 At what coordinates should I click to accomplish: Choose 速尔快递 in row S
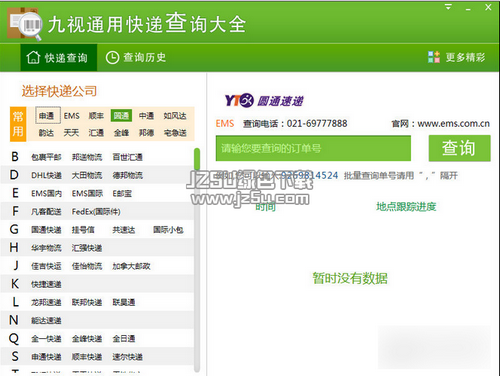coord(128,357)
